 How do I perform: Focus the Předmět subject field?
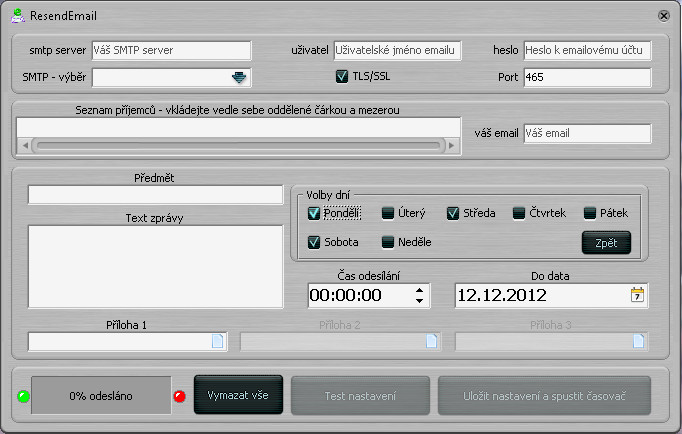click(x=155, y=195)
